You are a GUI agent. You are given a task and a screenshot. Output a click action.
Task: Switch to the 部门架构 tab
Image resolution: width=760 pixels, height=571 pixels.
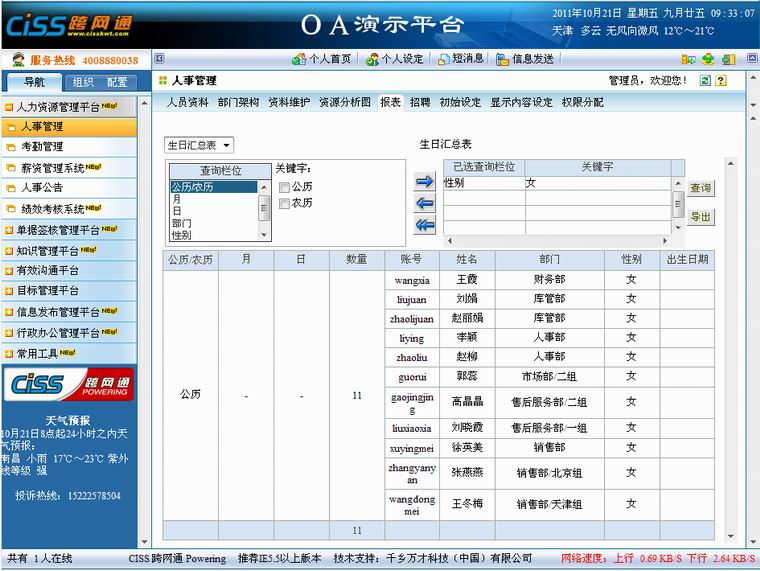[x=238, y=102]
